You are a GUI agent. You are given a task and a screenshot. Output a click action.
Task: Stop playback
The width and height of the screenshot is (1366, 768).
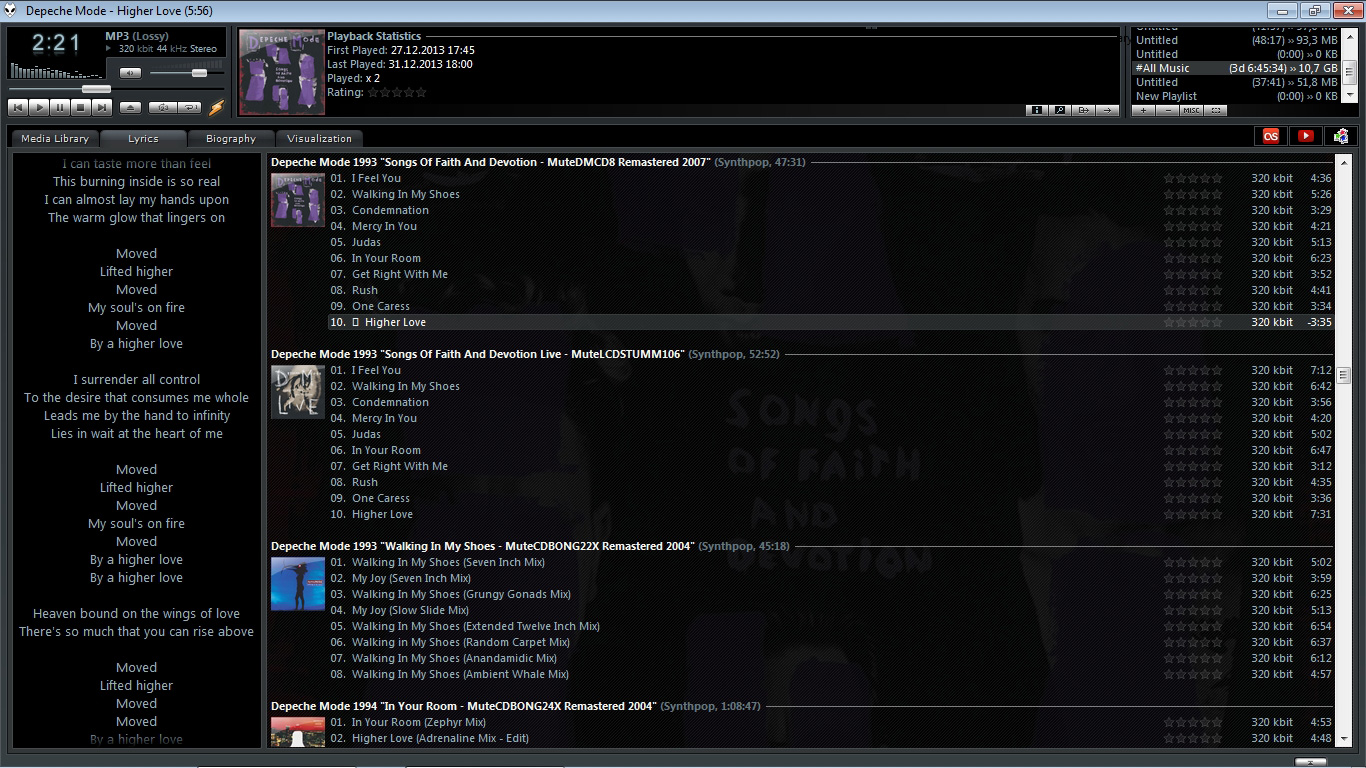[x=81, y=107]
